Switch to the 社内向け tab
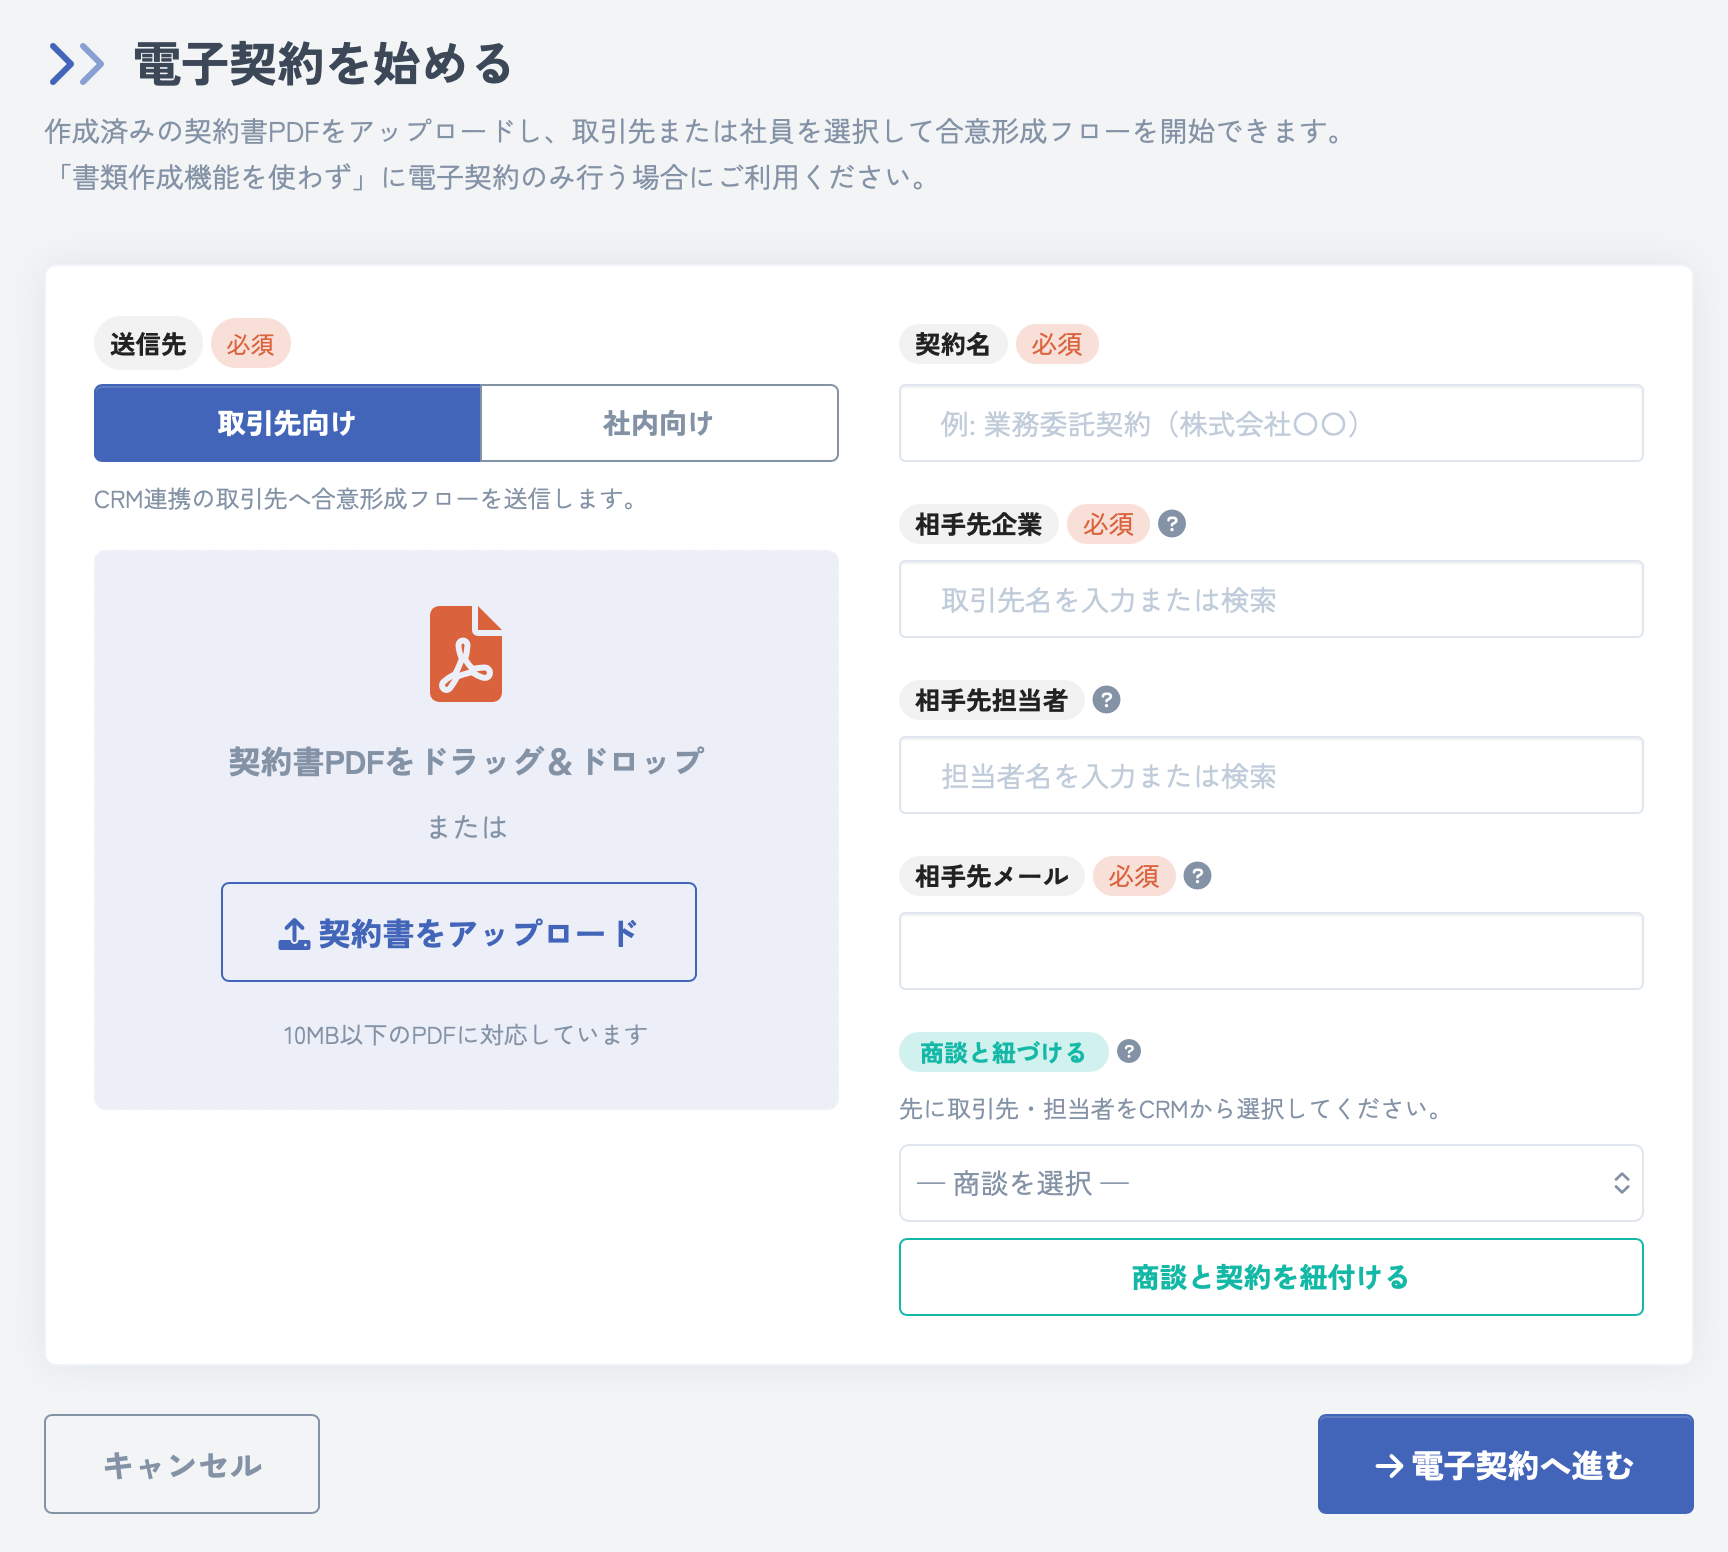The image size is (1728, 1552). [x=659, y=423]
